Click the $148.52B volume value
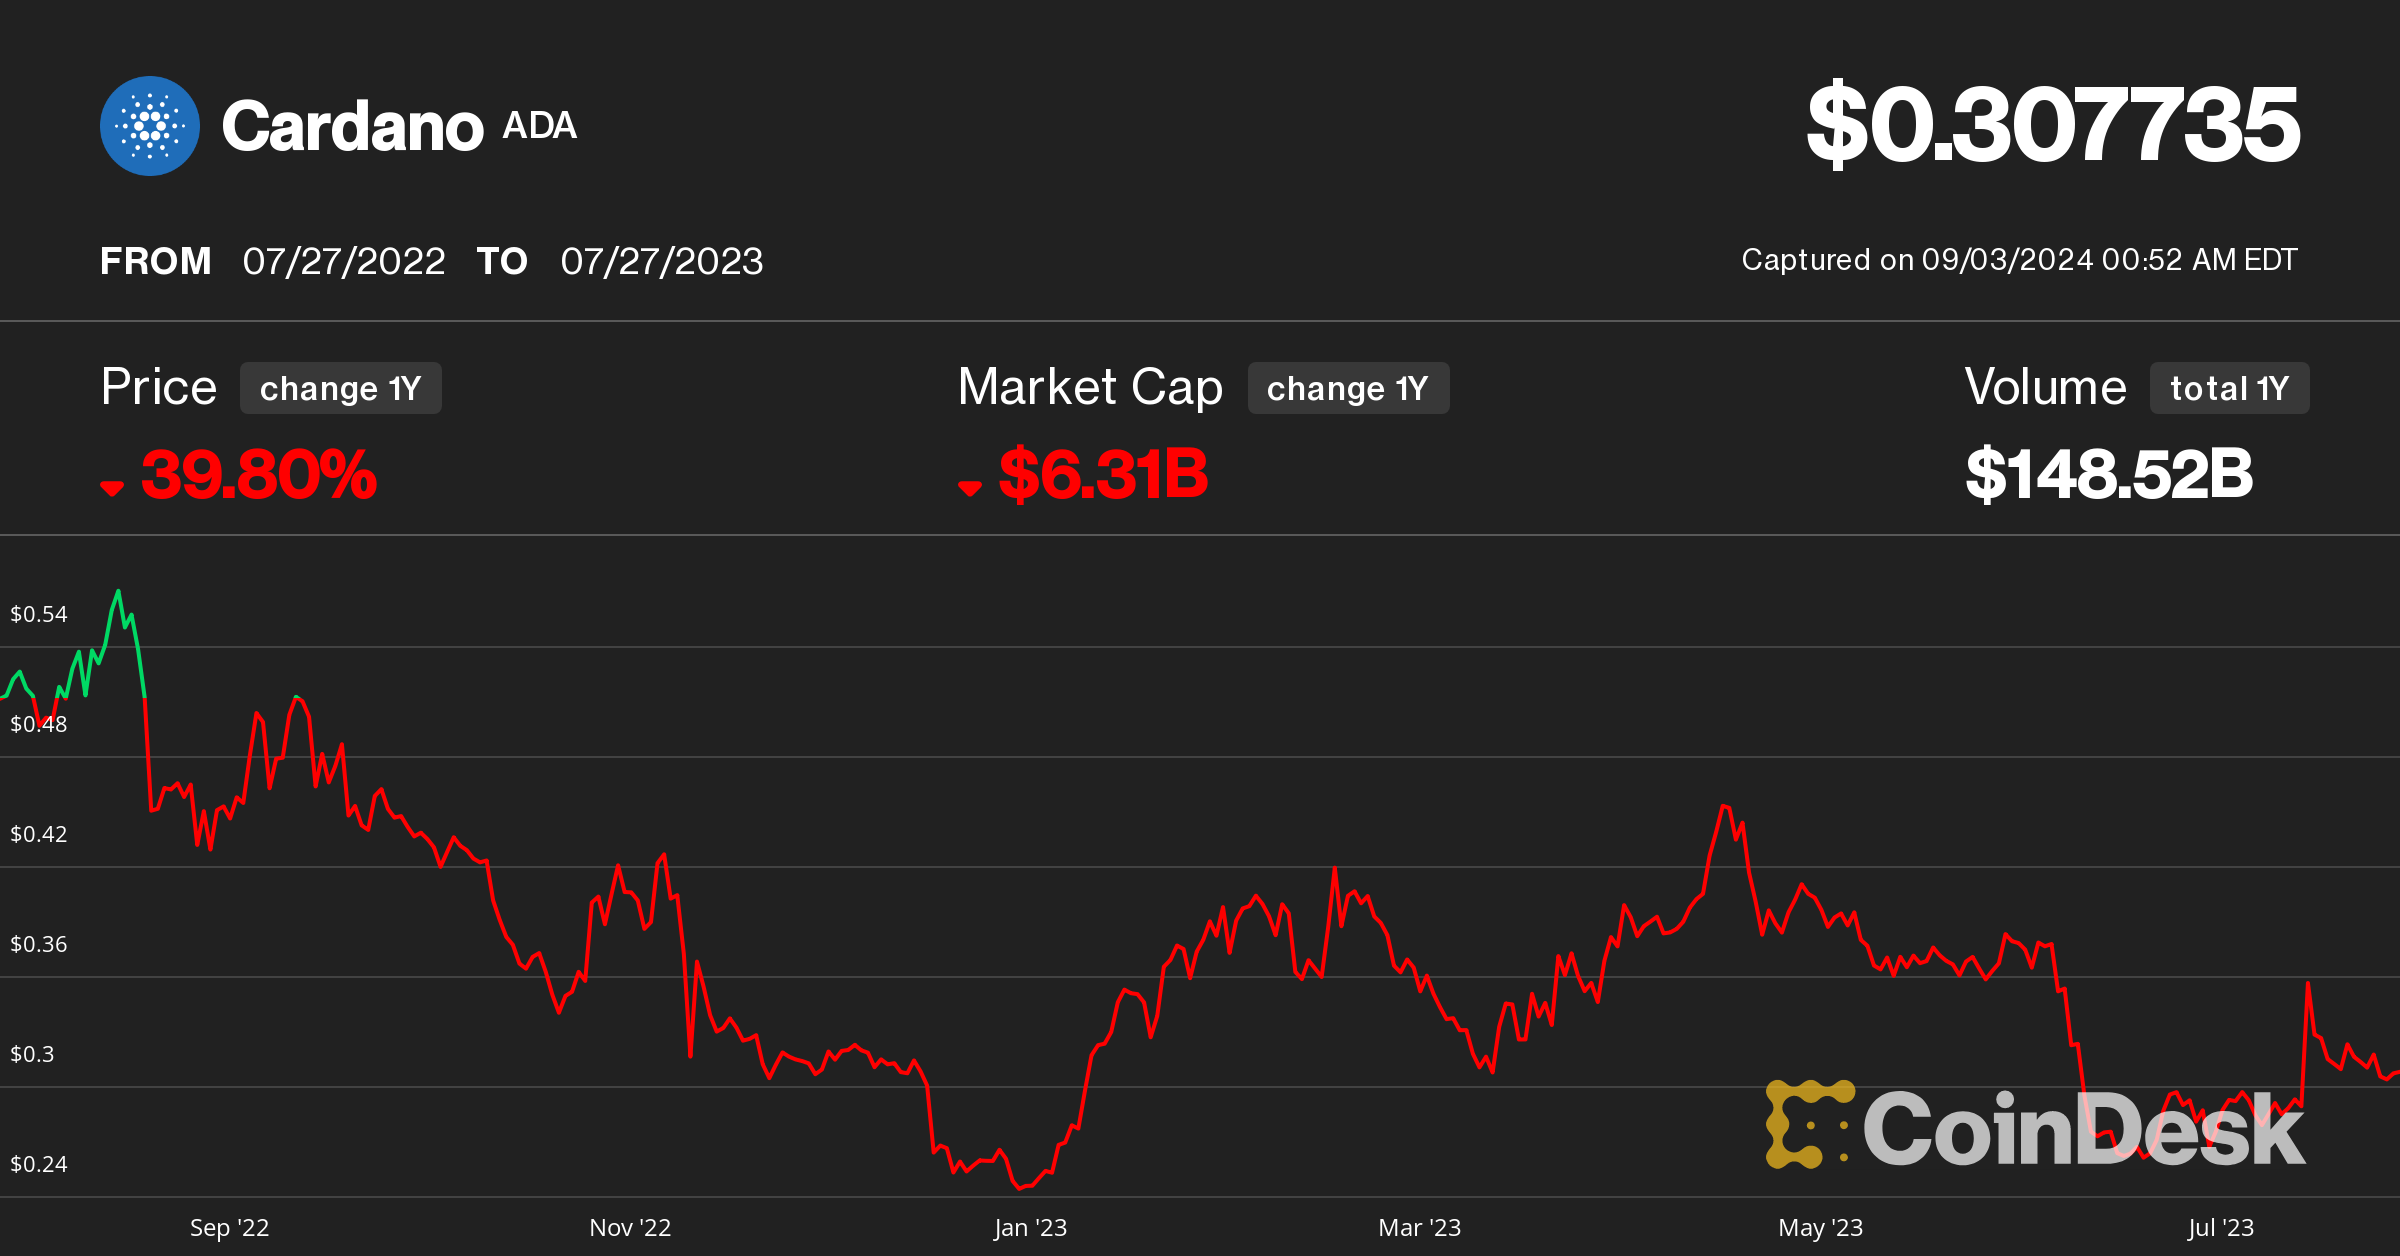Screen dimensions: 2400x1256 click(2109, 474)
